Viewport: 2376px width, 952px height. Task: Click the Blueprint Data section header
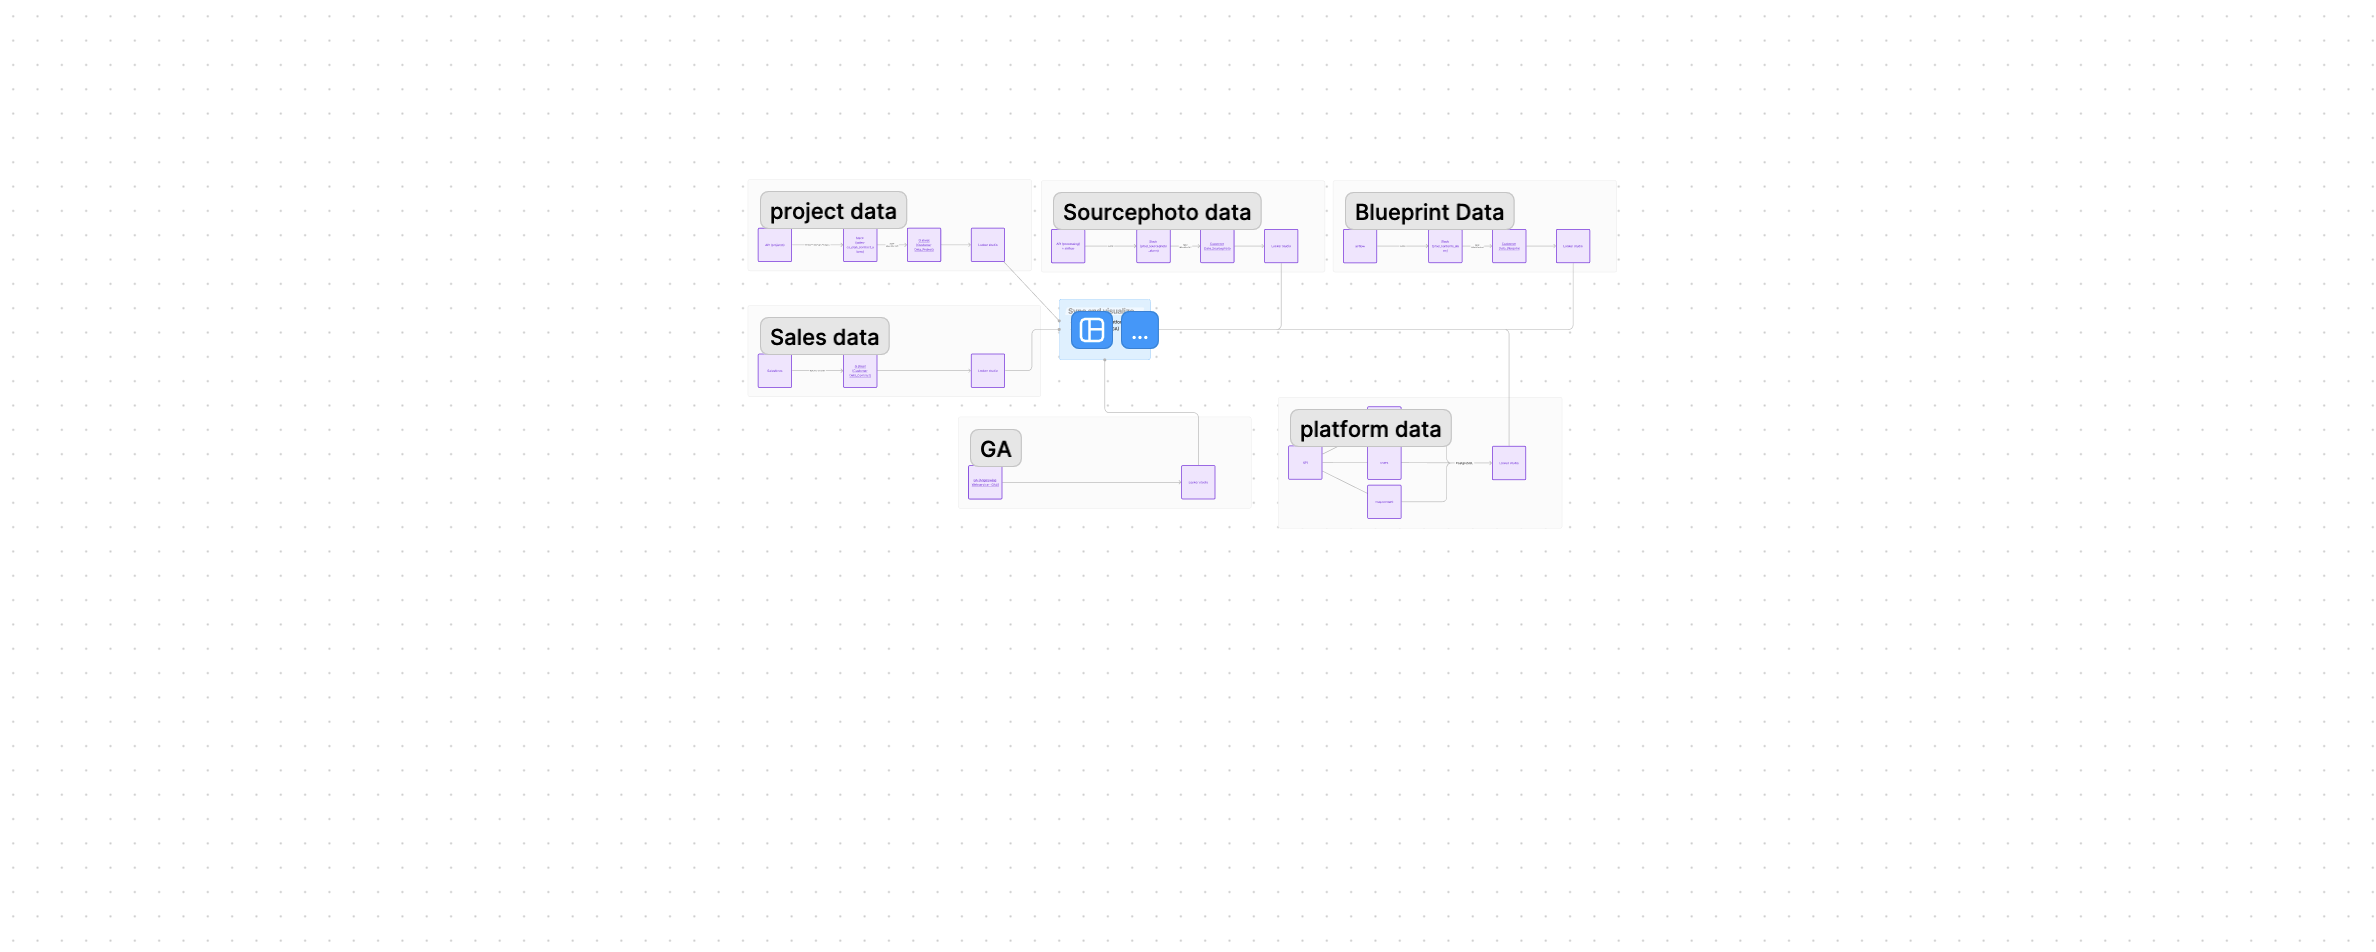tap(1428, 211)
